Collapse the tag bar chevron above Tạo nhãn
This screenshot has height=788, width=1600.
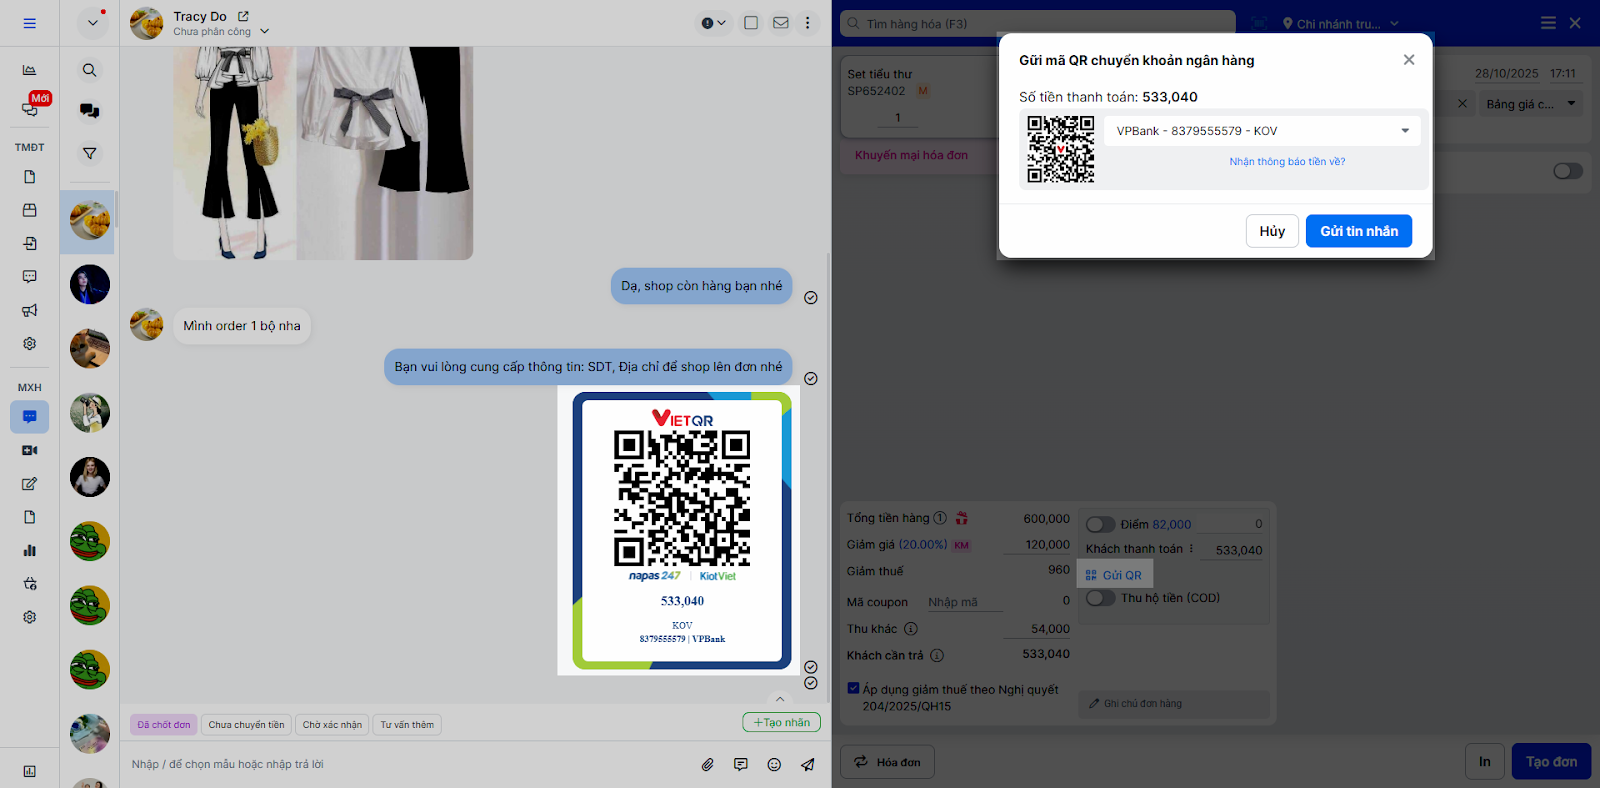coord(780,699)
